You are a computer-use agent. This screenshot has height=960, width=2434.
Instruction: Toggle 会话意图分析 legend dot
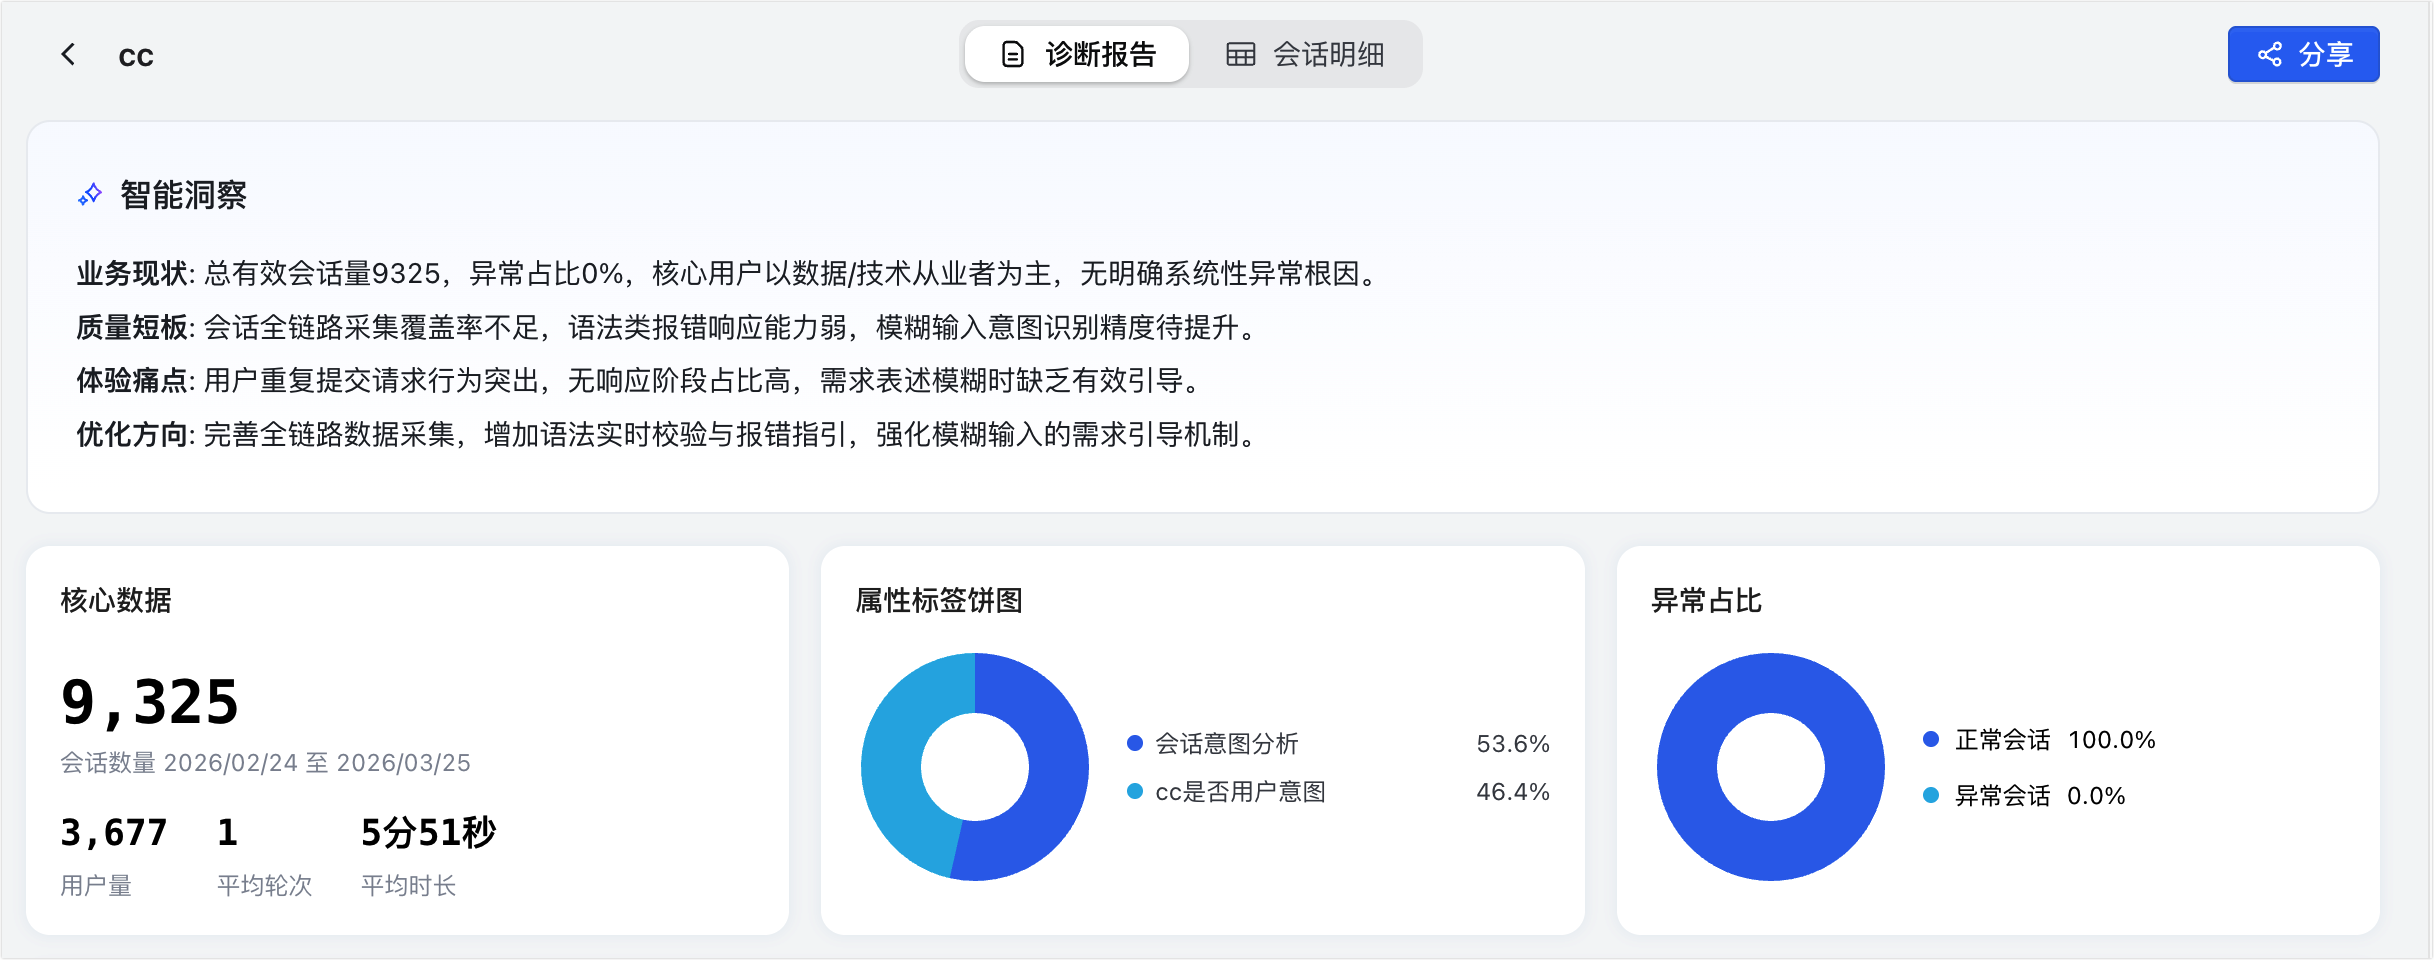(x=1135, y=743)
